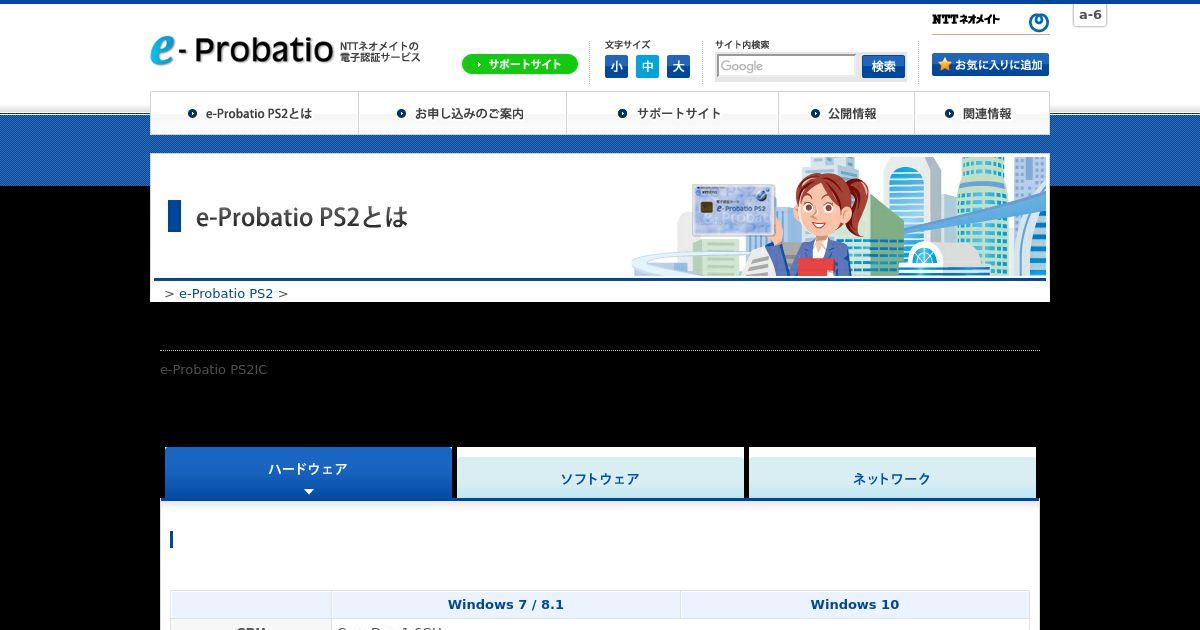Click the 検索 search button

point(883,66)
